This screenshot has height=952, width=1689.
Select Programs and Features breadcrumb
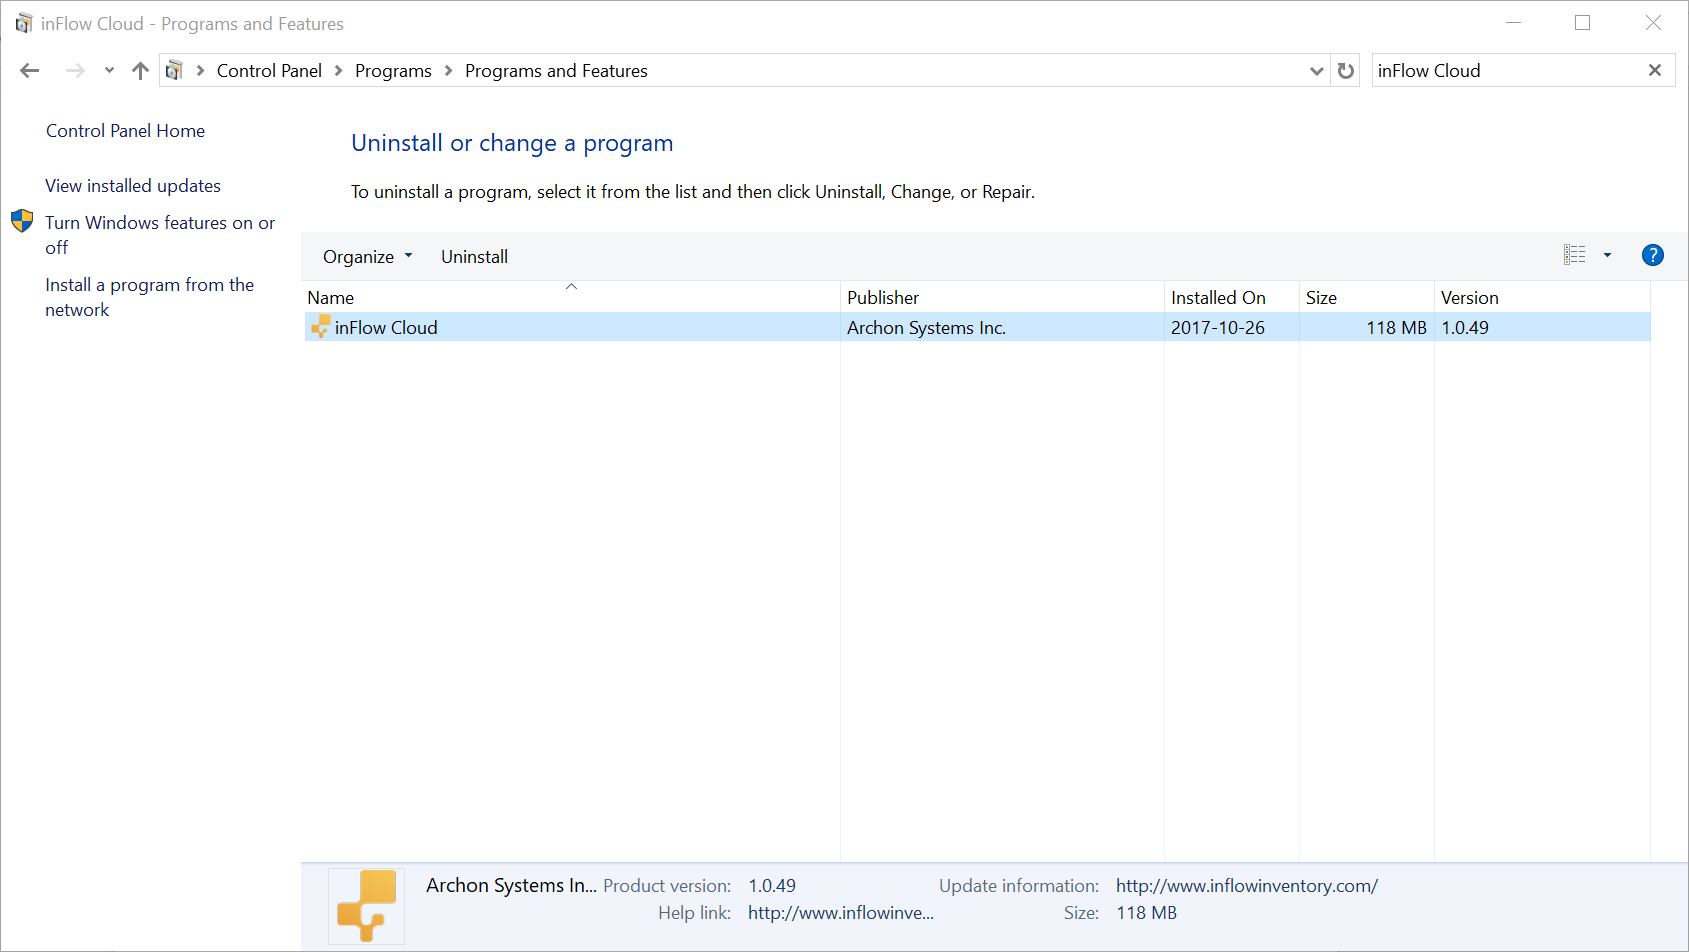pos(556,71)
